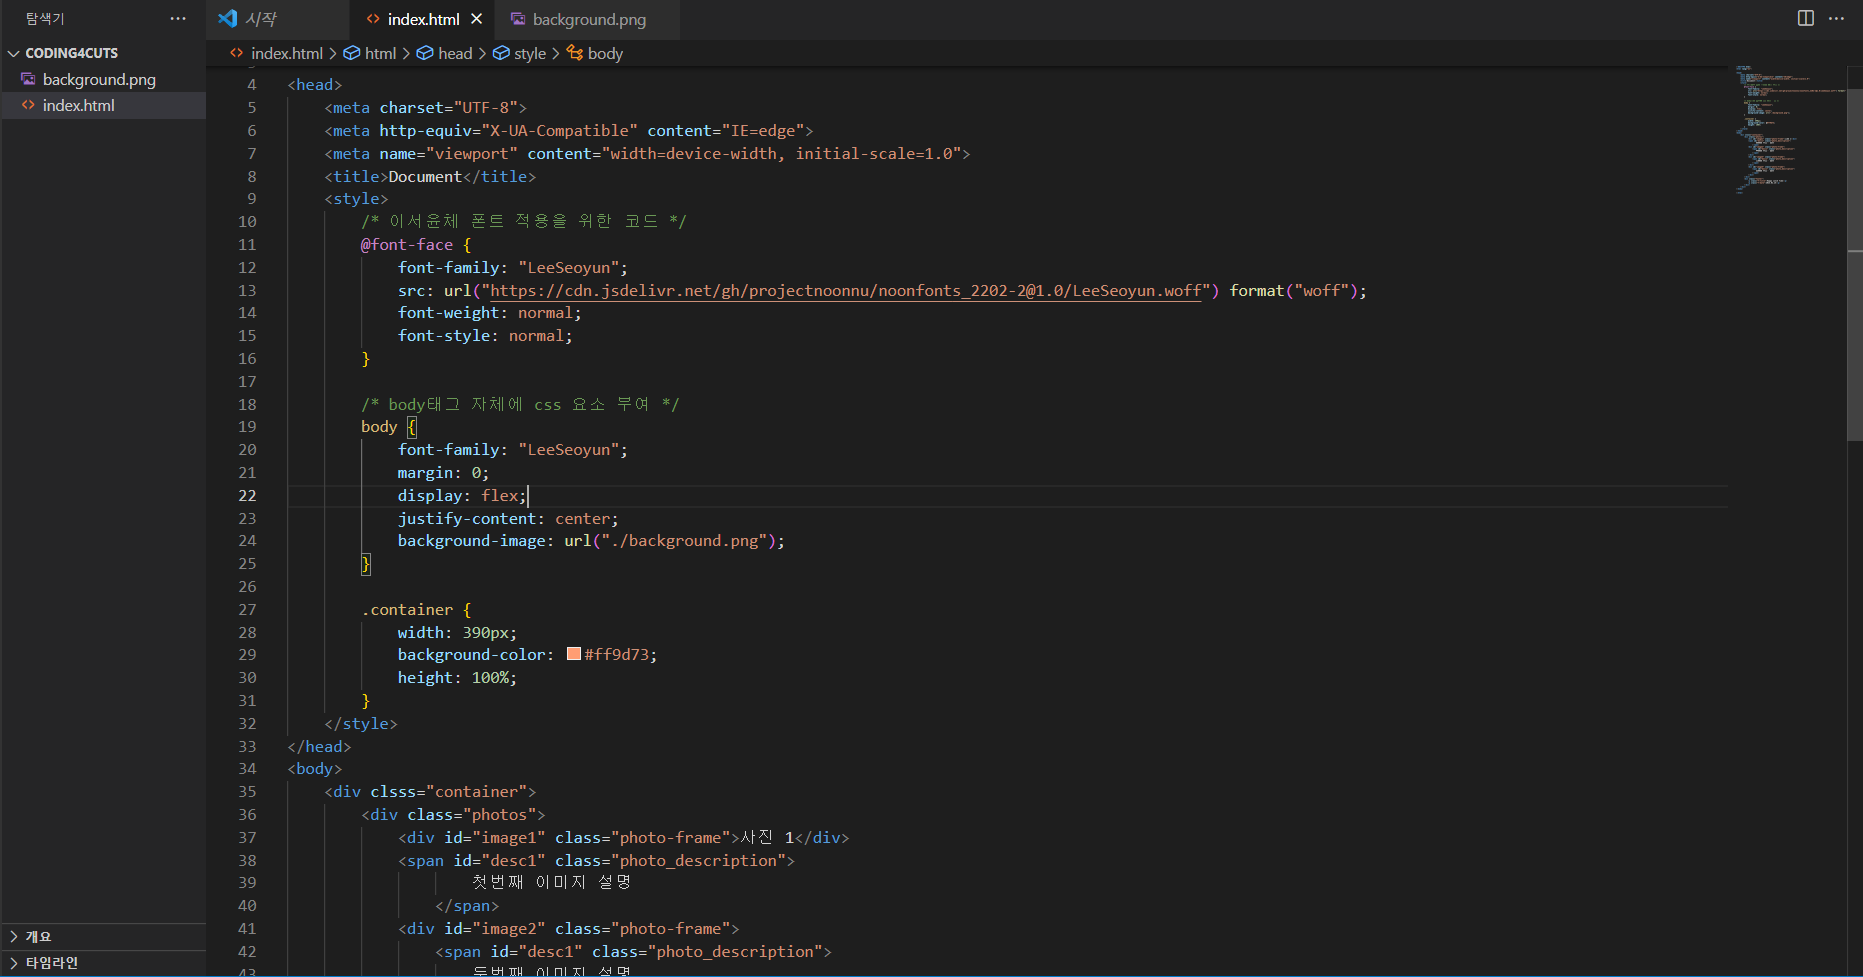Click the 탐색기 Explorer panel title

pos(45,19)
